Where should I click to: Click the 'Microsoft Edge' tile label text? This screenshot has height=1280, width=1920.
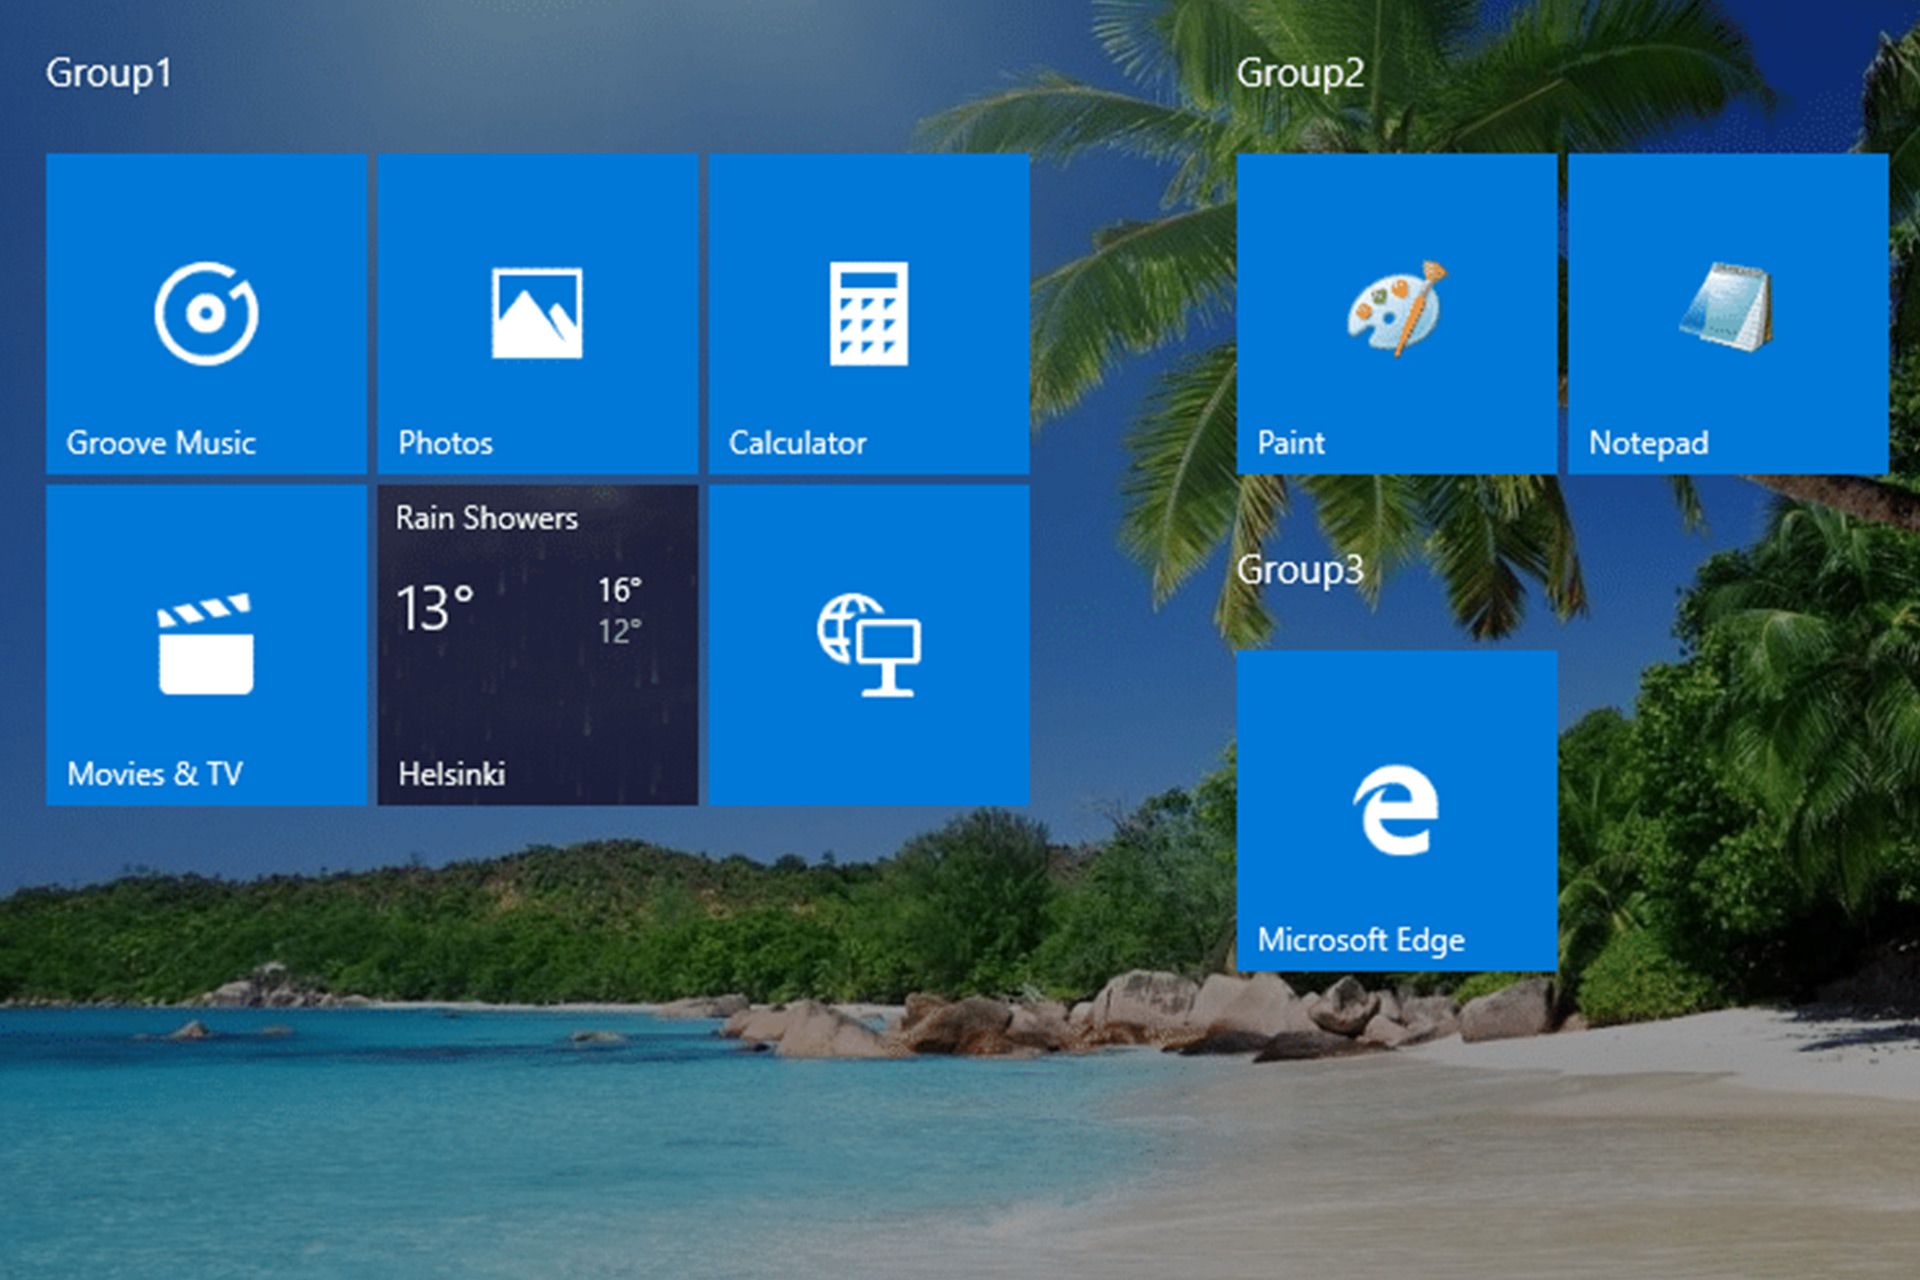pyautogui.click(x=1360, y=940)
